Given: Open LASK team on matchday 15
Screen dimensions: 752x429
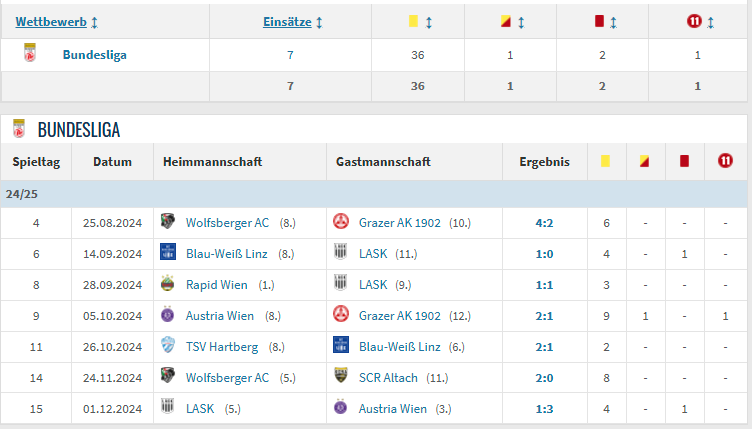Looking at the screenshot, I should pyautogui.click(x=200, y=409).
